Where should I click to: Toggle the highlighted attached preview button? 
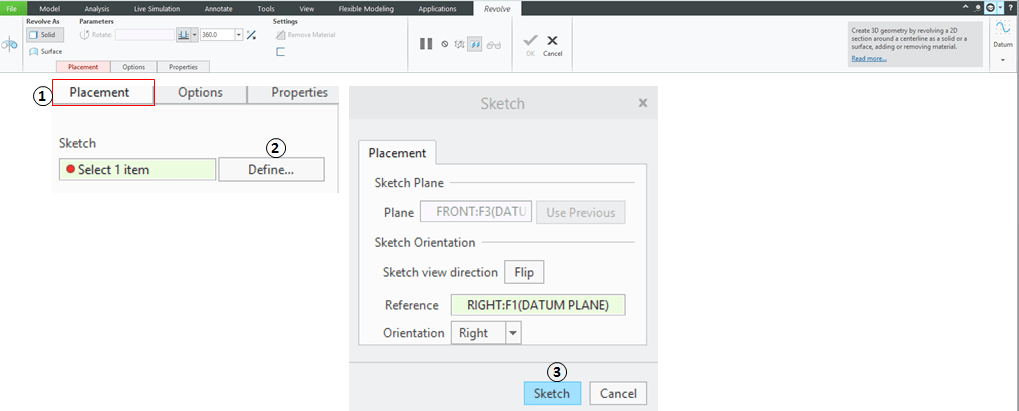(475, 44)
